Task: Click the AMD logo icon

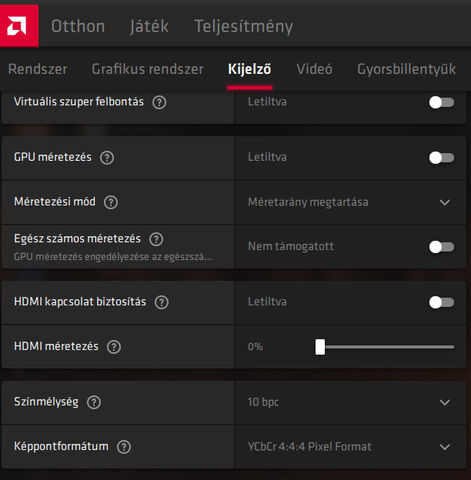Action: point(17,26)
